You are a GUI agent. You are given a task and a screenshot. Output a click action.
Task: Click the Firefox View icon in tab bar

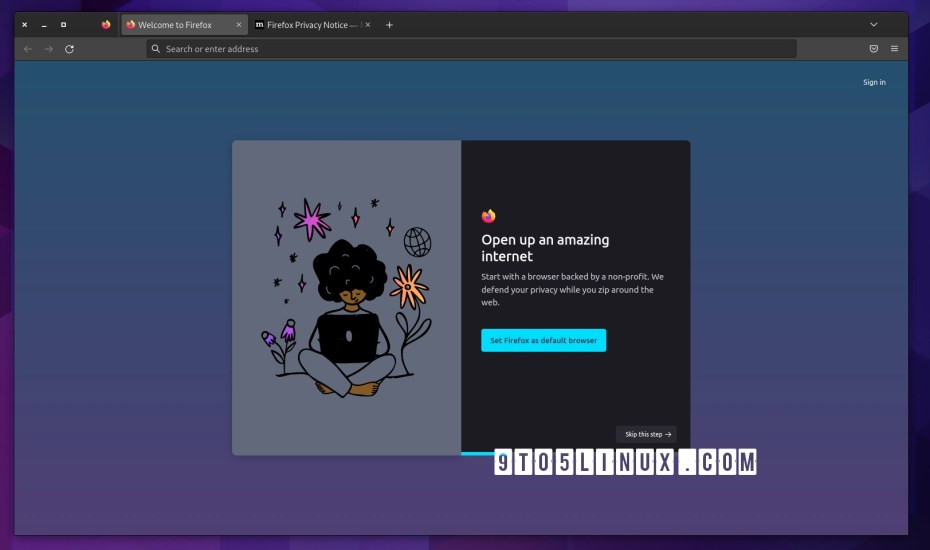click(x=106, y=24)
